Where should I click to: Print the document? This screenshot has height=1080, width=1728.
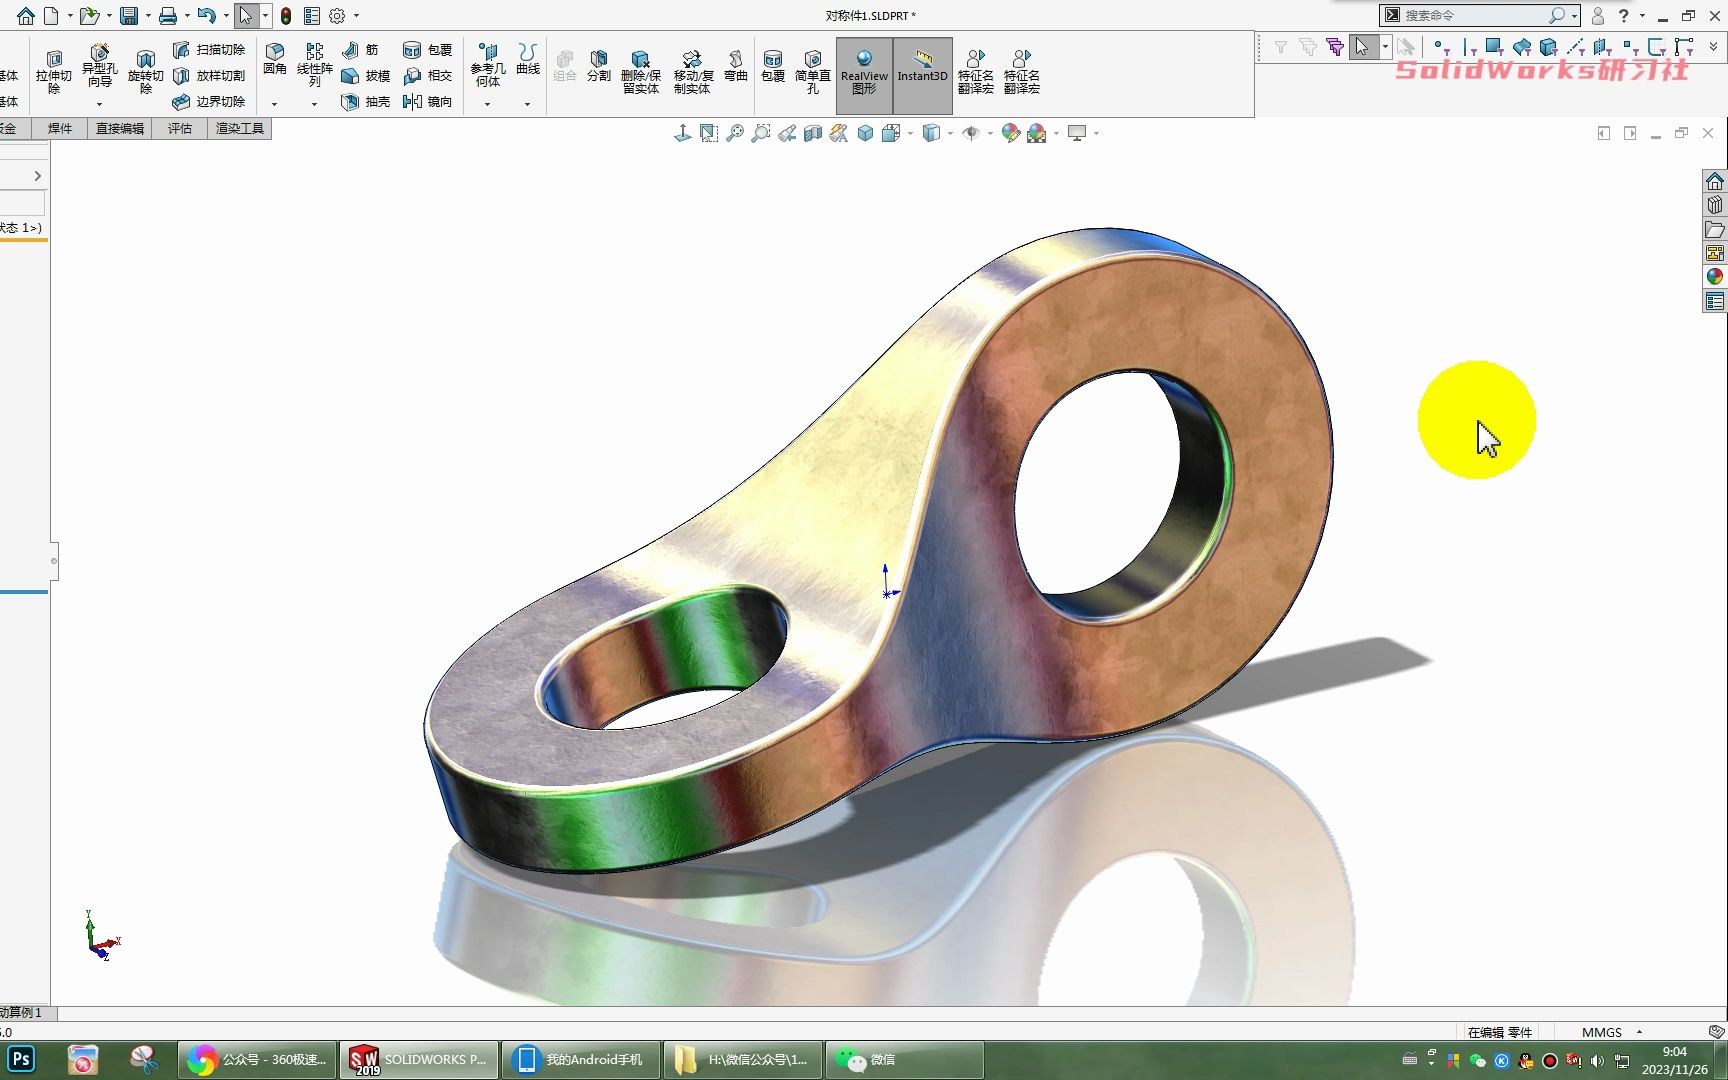[x=168, y=16]
